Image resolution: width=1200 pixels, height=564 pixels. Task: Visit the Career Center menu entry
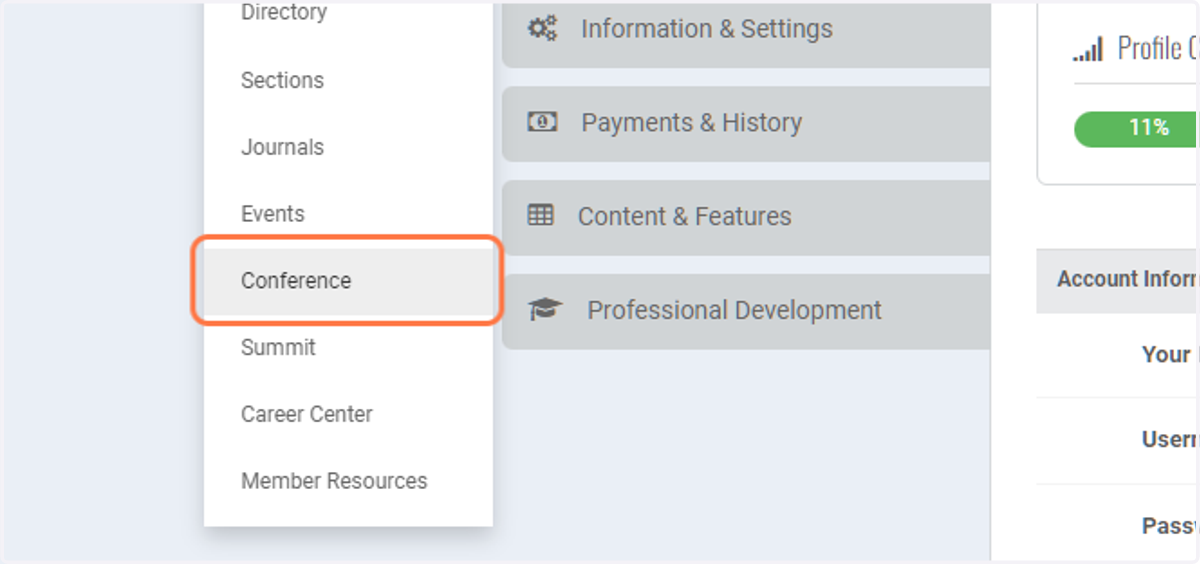tap(348, 414)
